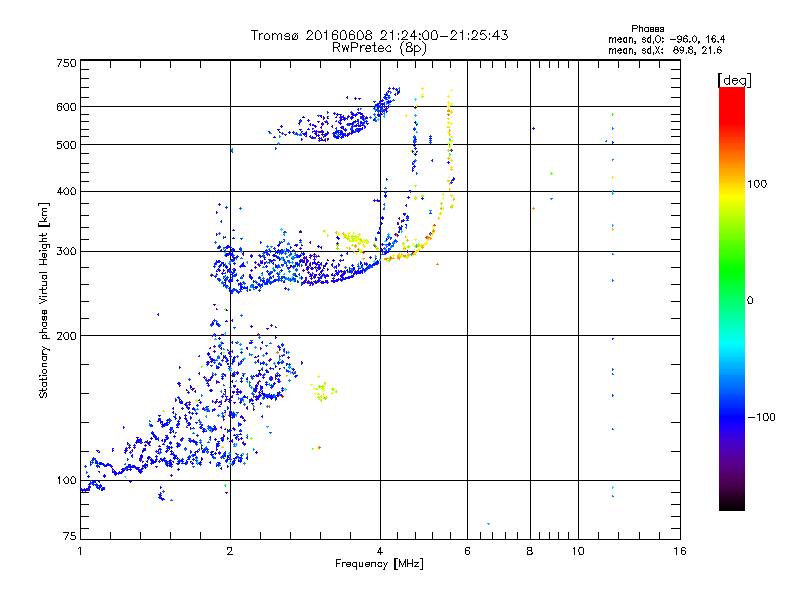The width and height of the screenshot is (800, 600).
Task: Click the y-axis tick label '500'
Action: tap(66, 145)
